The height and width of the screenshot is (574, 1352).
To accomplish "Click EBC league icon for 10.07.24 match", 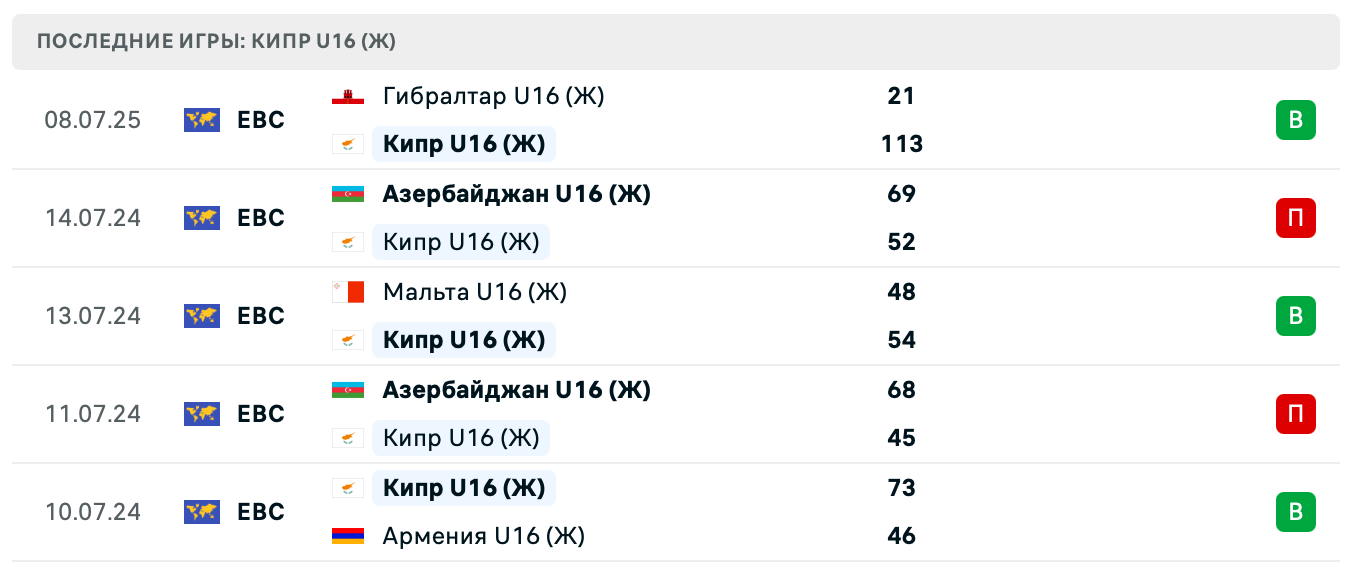I will [202, 512].
